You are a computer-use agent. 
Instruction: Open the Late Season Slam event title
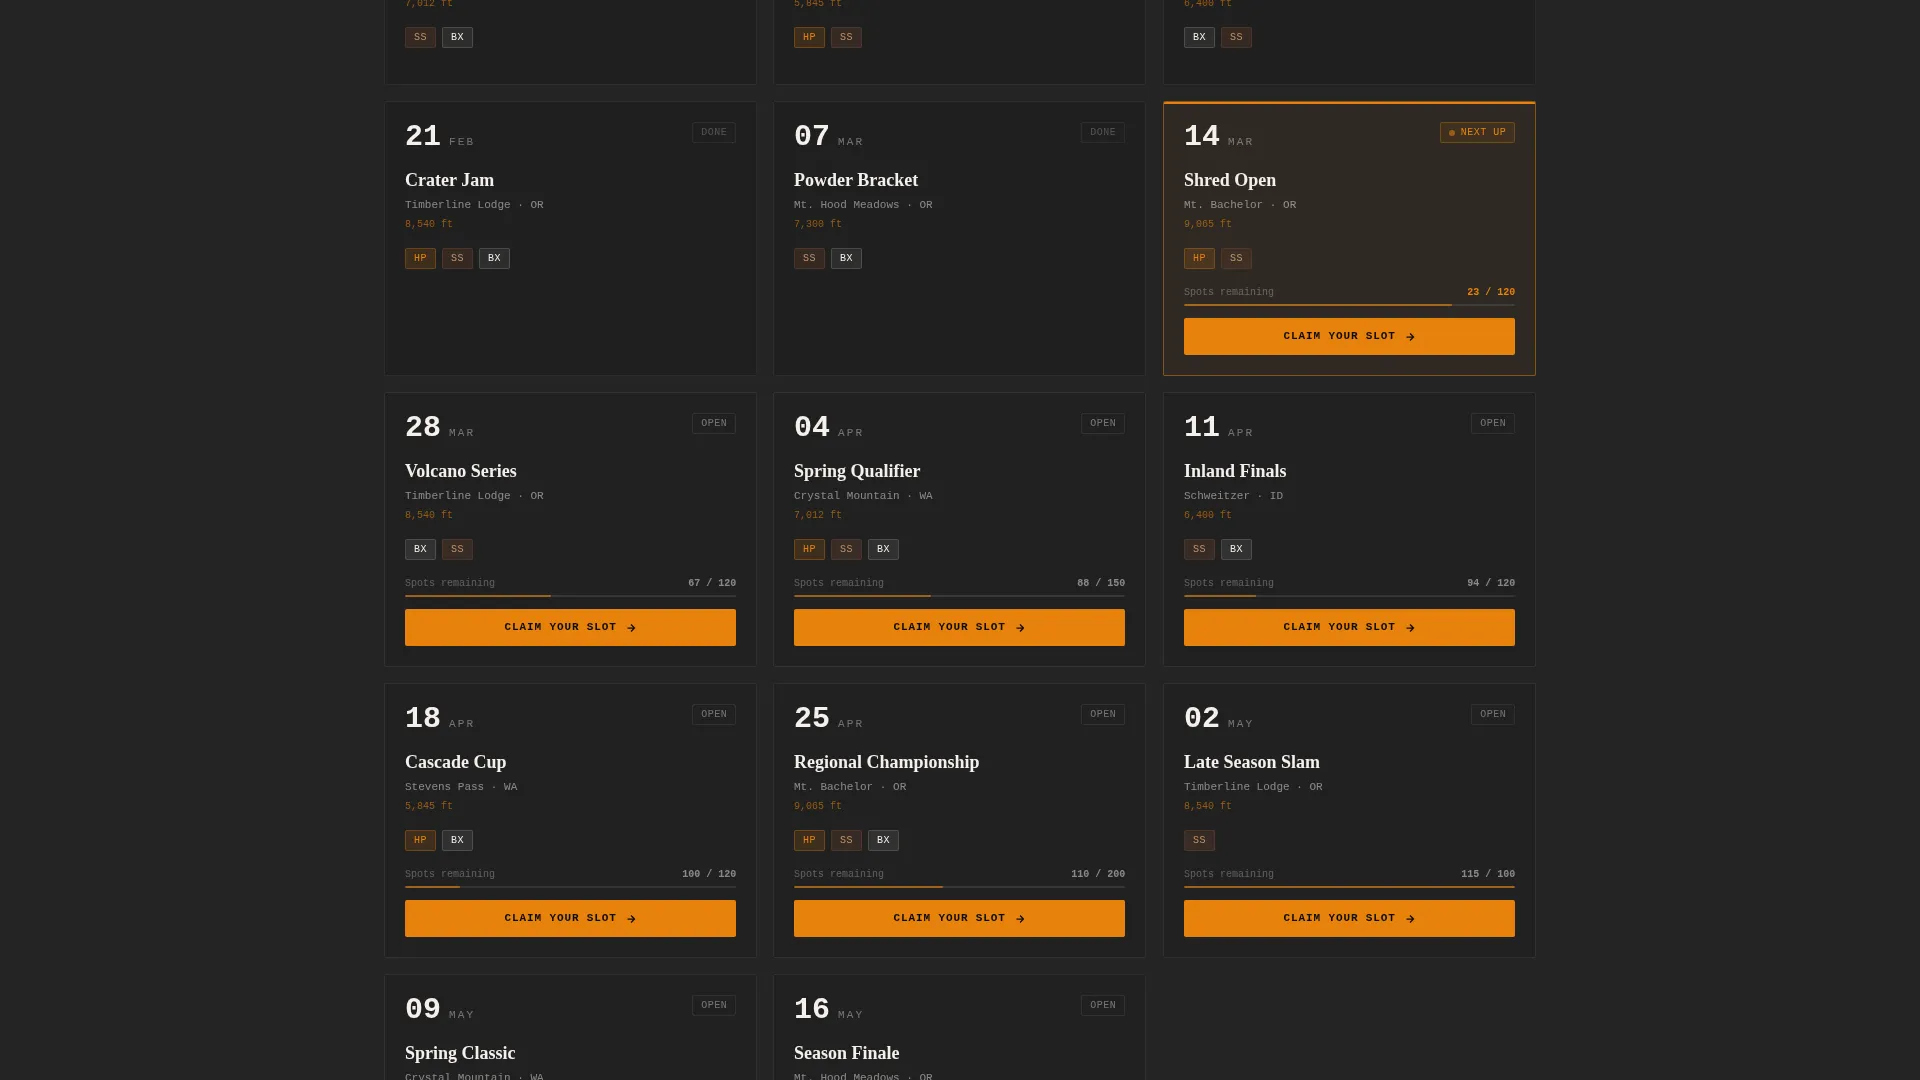coord(1252,763)
